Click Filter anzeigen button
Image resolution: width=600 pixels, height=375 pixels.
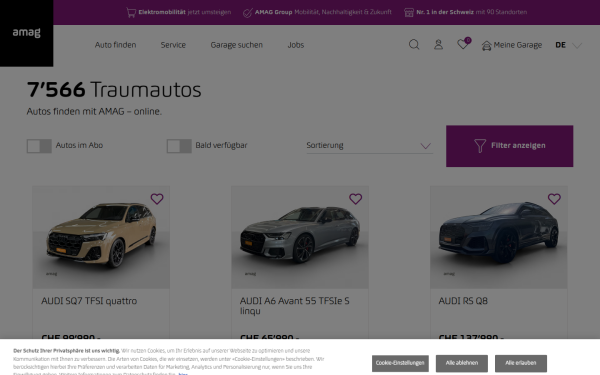(x=509, y=146)
